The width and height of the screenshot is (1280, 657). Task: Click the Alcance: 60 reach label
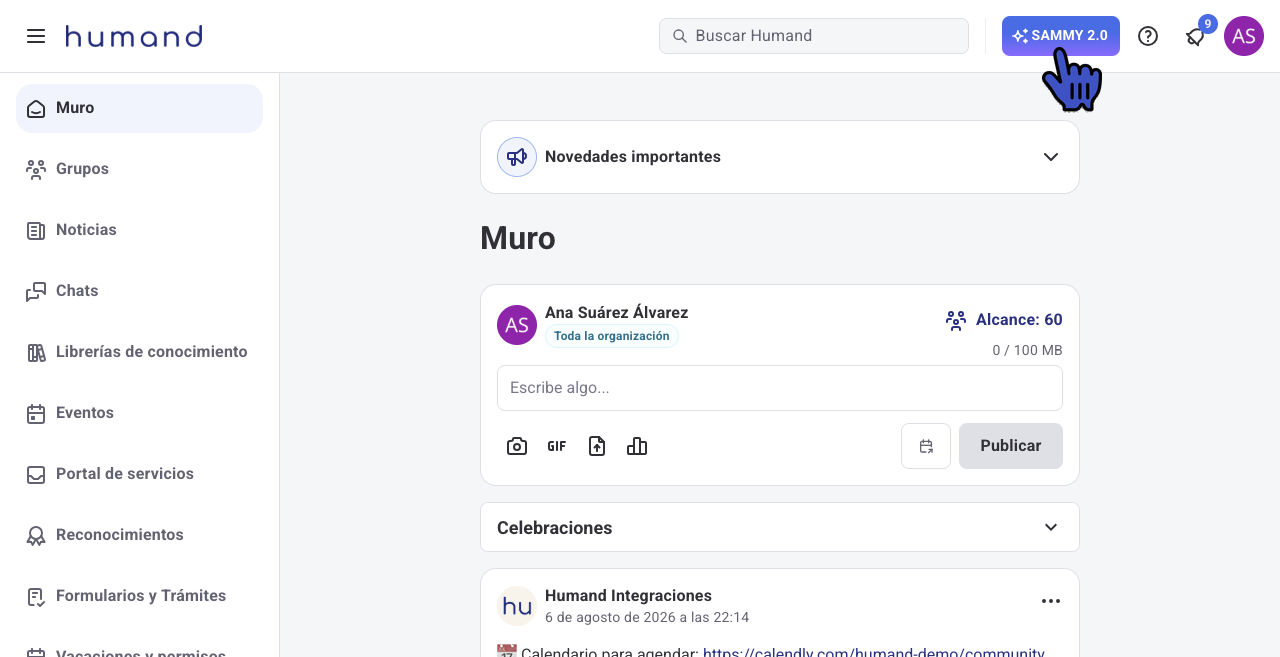click(x=1019, y=320)
